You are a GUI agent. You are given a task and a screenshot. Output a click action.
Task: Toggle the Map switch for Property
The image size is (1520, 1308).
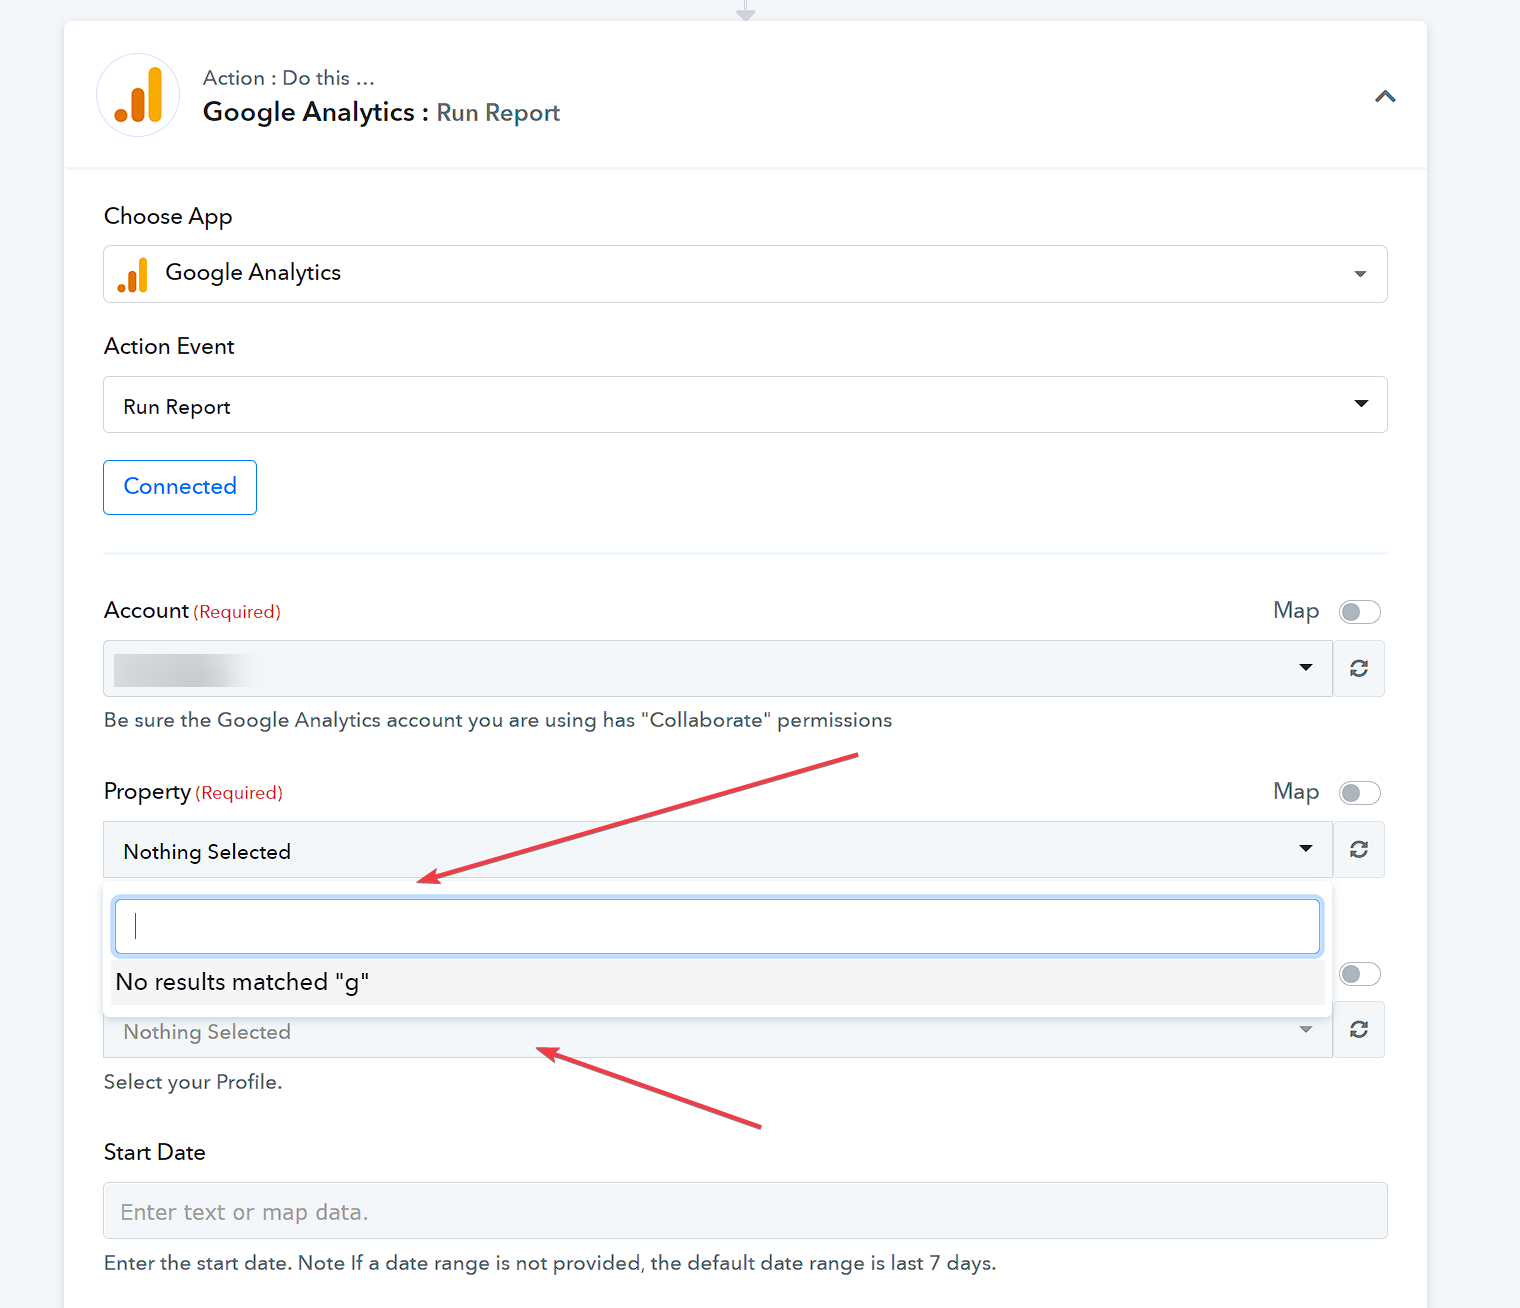point(1359,793)
